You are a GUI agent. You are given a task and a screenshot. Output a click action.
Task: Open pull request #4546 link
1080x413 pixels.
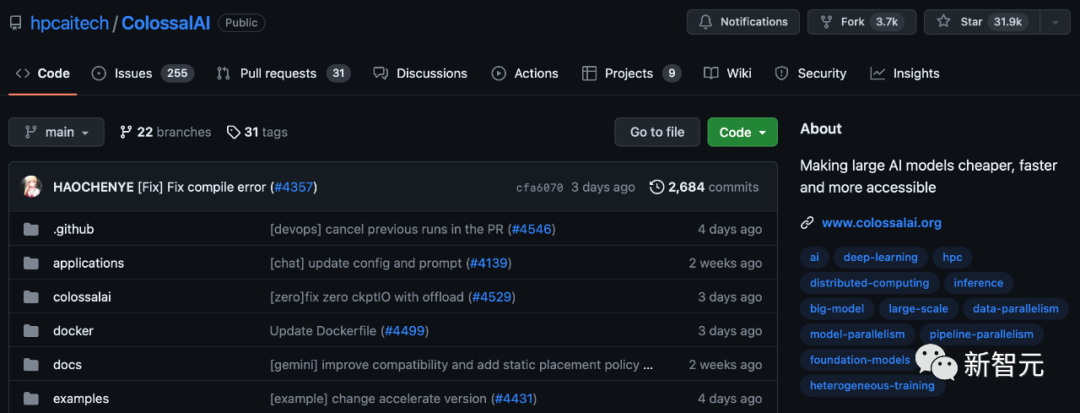[x=531, y=229]
